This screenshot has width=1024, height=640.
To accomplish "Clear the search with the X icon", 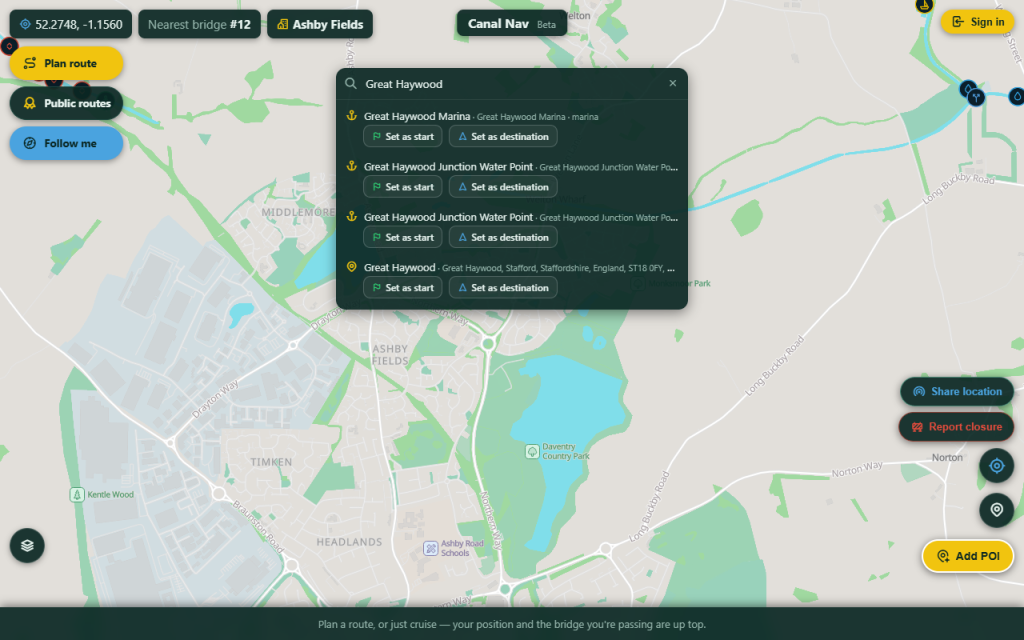I will [673, 83].
